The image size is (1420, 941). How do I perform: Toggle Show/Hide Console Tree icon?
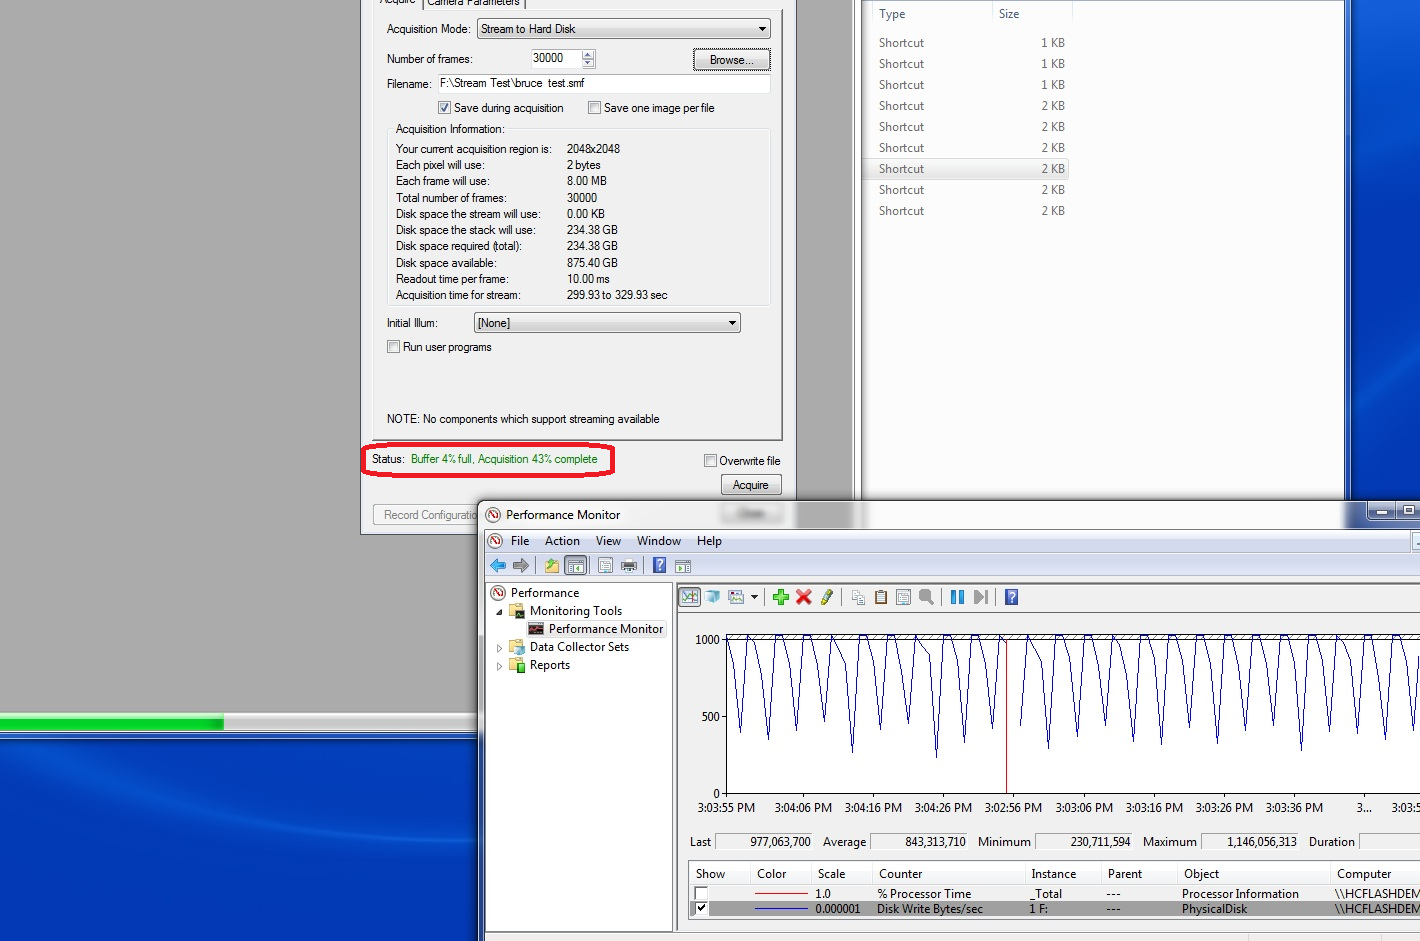576,566
